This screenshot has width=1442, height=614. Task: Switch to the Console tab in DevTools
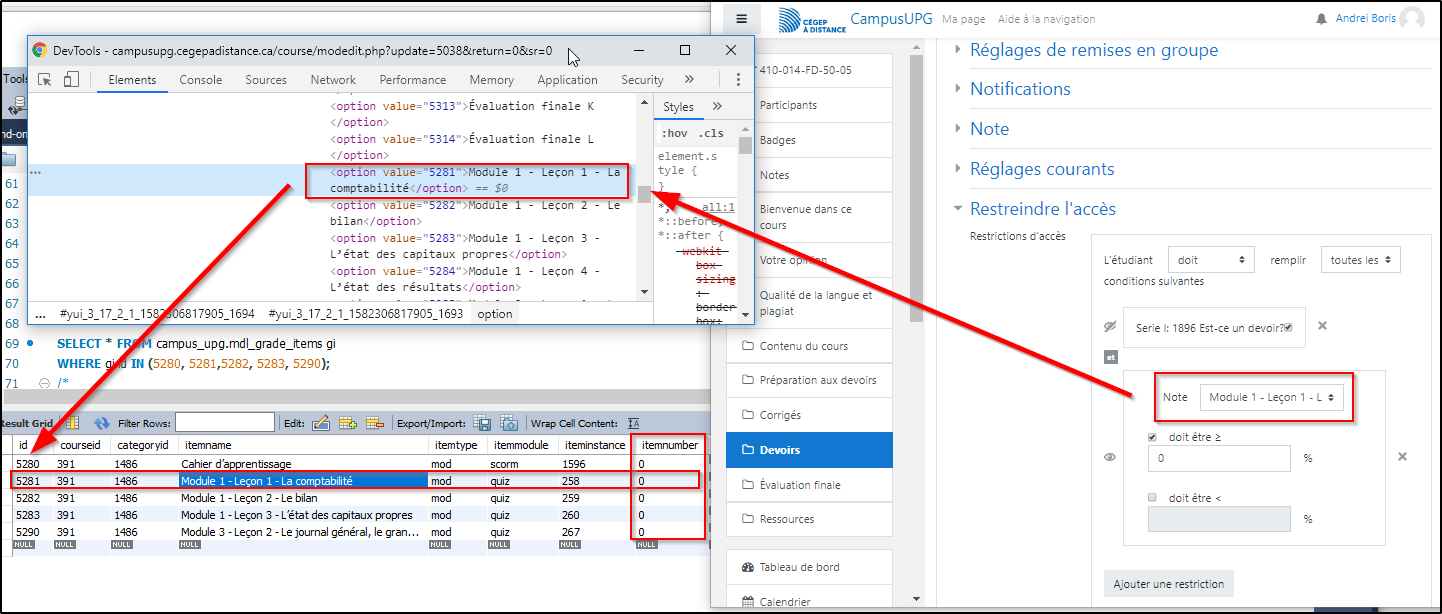(201, 80)
